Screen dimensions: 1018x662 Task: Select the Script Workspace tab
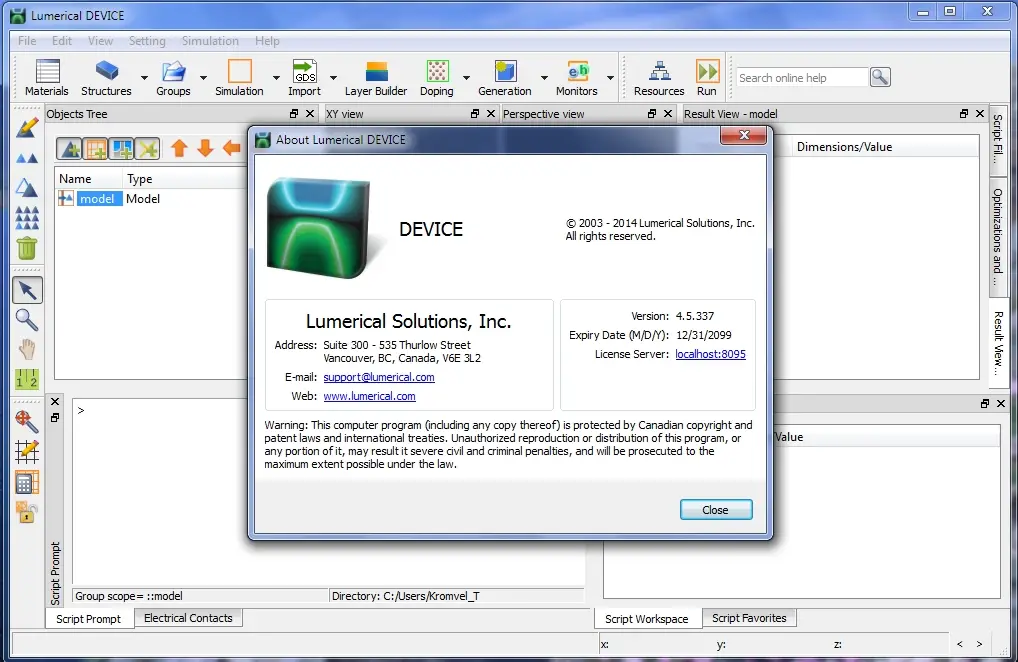(x=647, y=619)
